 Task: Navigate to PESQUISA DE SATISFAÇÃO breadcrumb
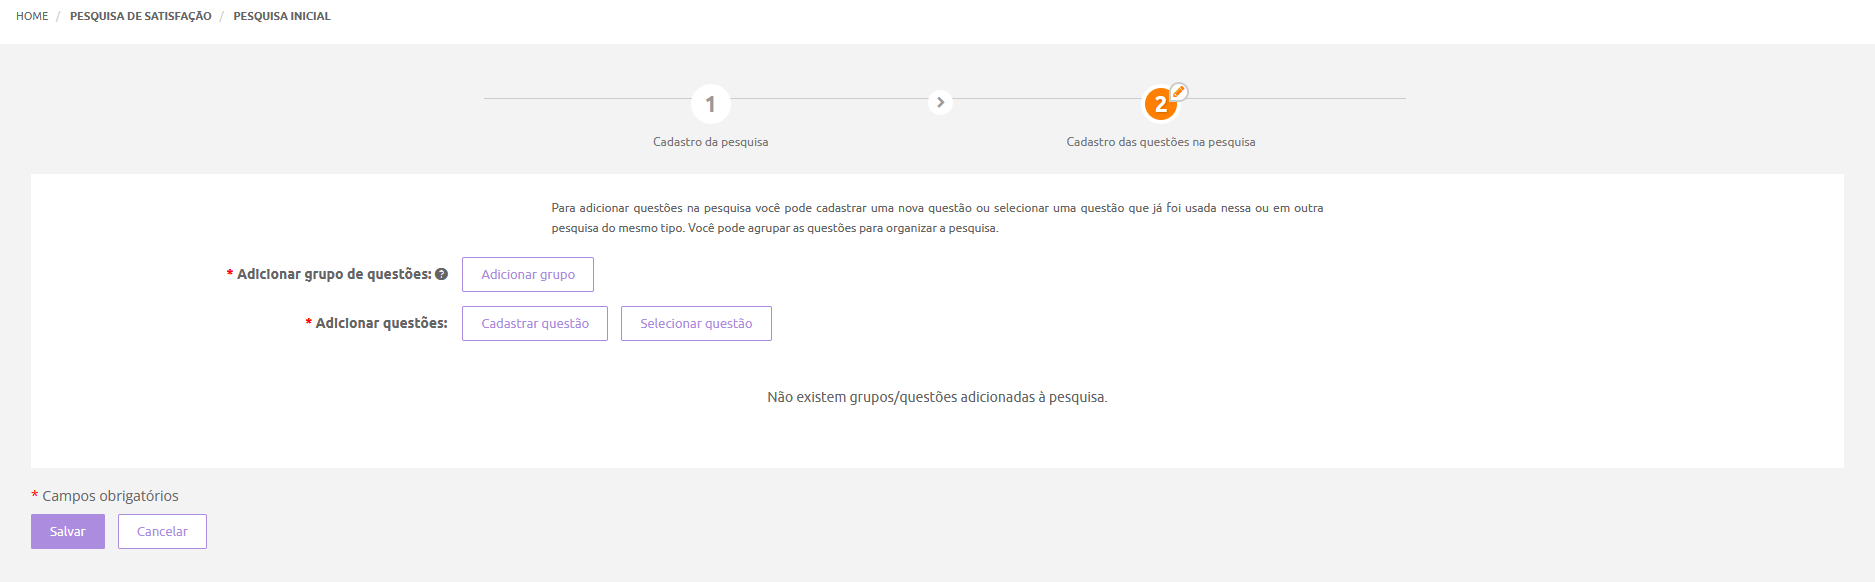[x=140, y=16]
